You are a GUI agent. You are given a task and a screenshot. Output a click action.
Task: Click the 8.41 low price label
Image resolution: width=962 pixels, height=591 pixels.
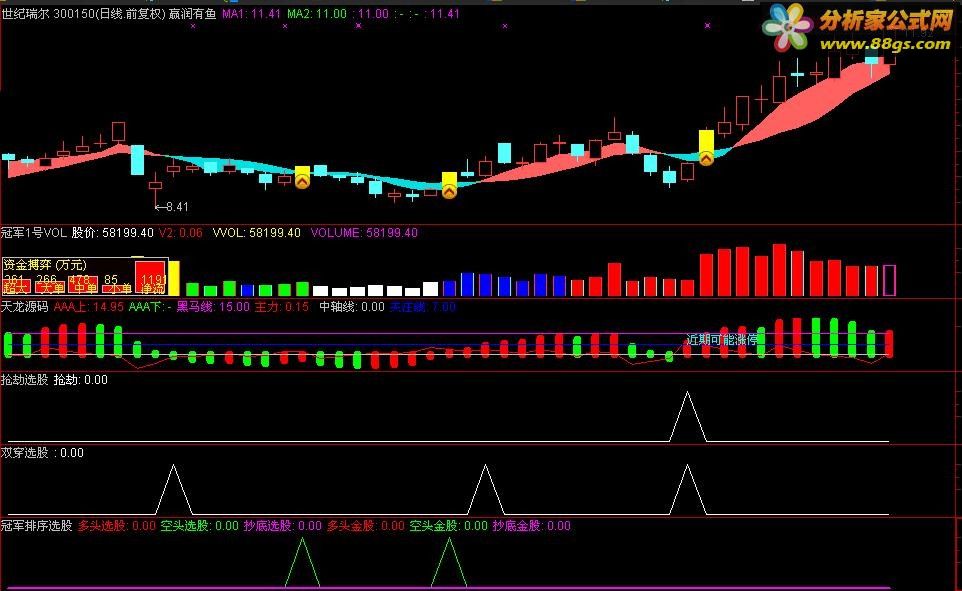click(x=177, y=207)
